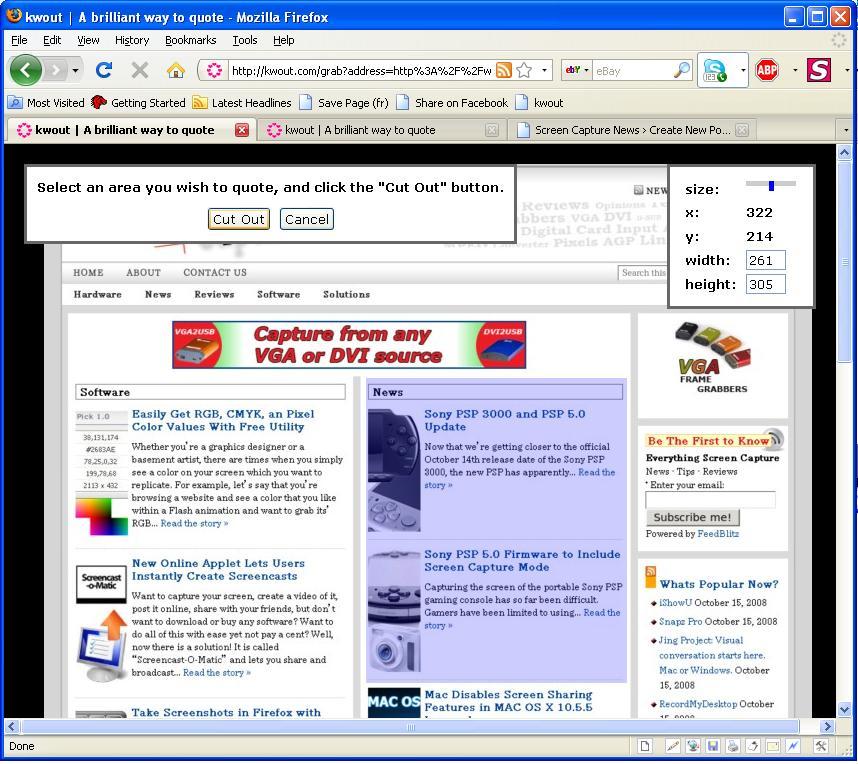This screenshot has height=764, width=858.
Task: Click the horizontal scrollbar left arrow
Action: [x=12, y=726]
